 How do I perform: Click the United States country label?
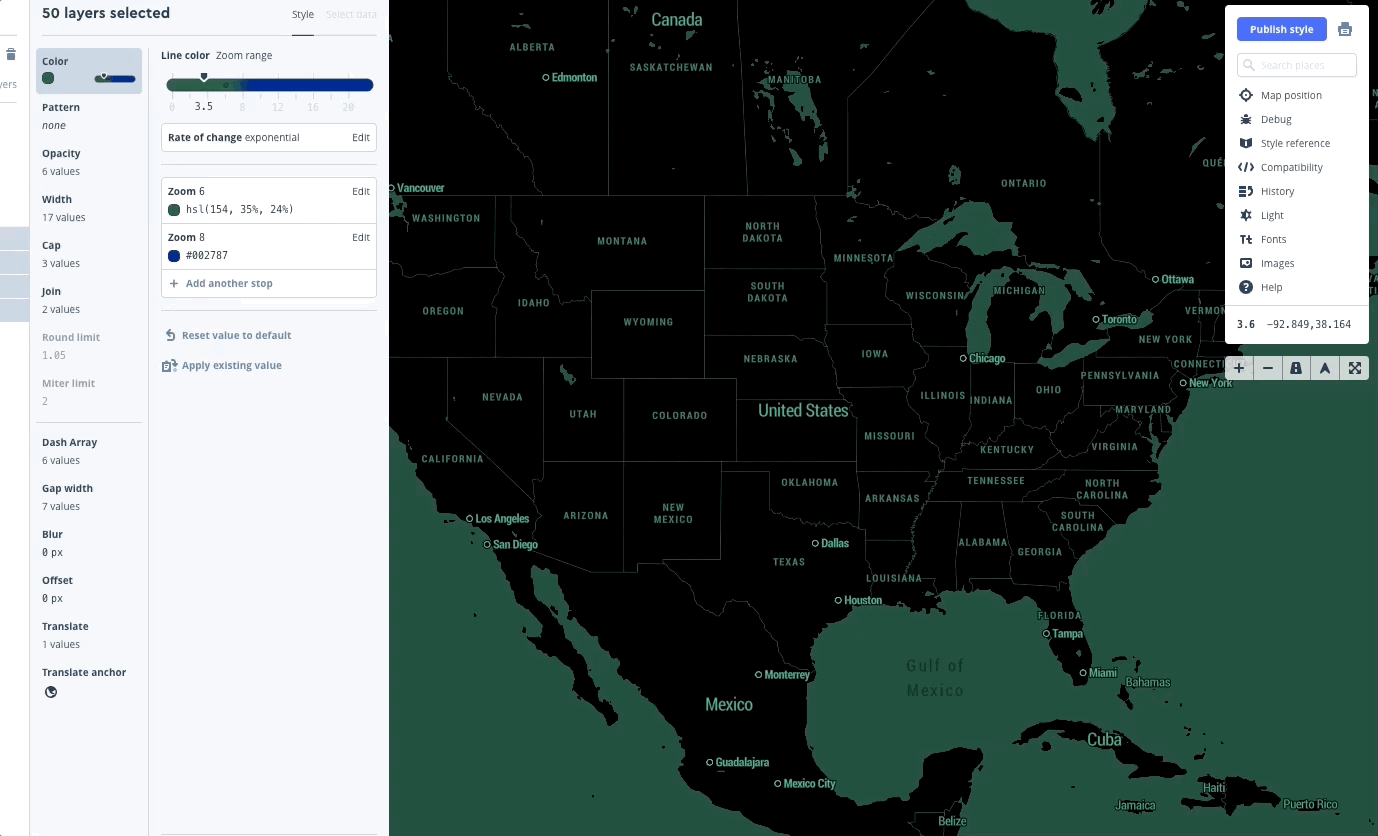point(803,411)
